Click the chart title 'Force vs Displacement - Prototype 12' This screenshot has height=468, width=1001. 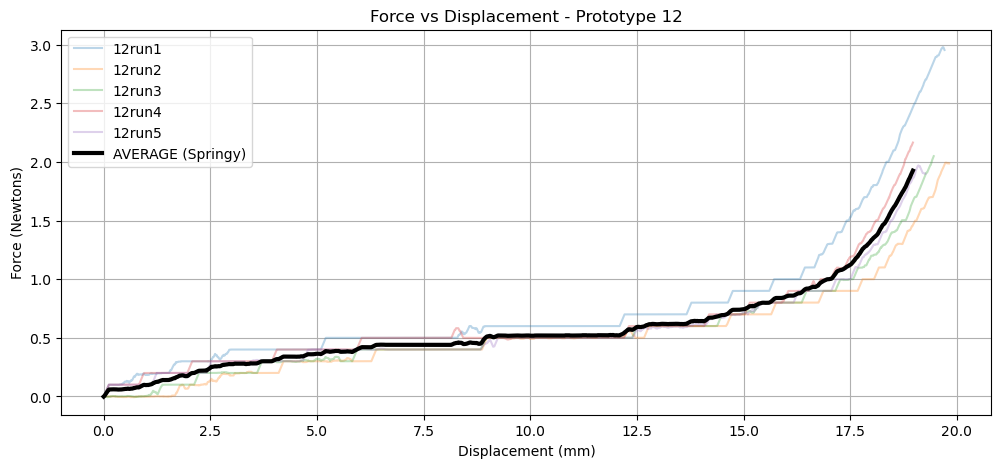526,17
